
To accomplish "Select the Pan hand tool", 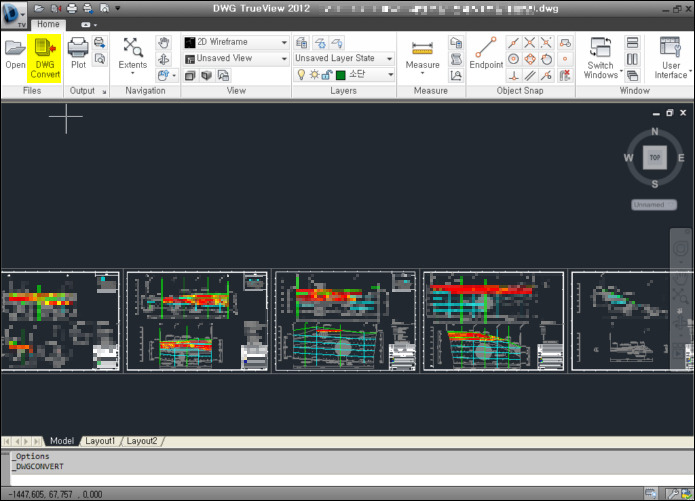I will pos(164,43).
